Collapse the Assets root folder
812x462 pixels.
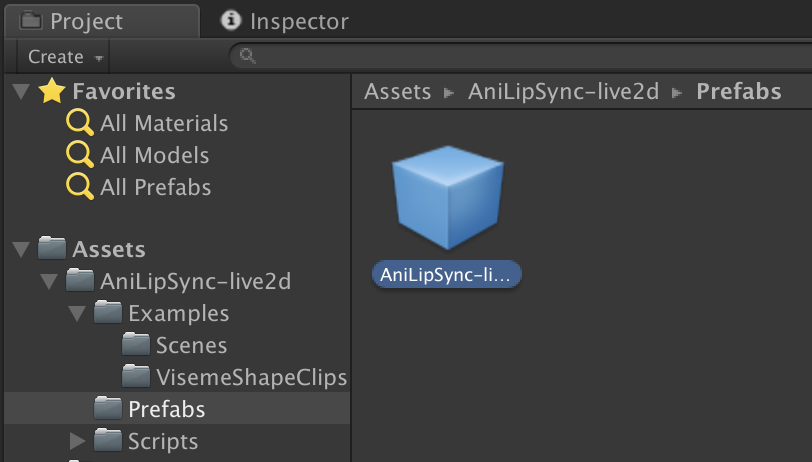[21, 250]
